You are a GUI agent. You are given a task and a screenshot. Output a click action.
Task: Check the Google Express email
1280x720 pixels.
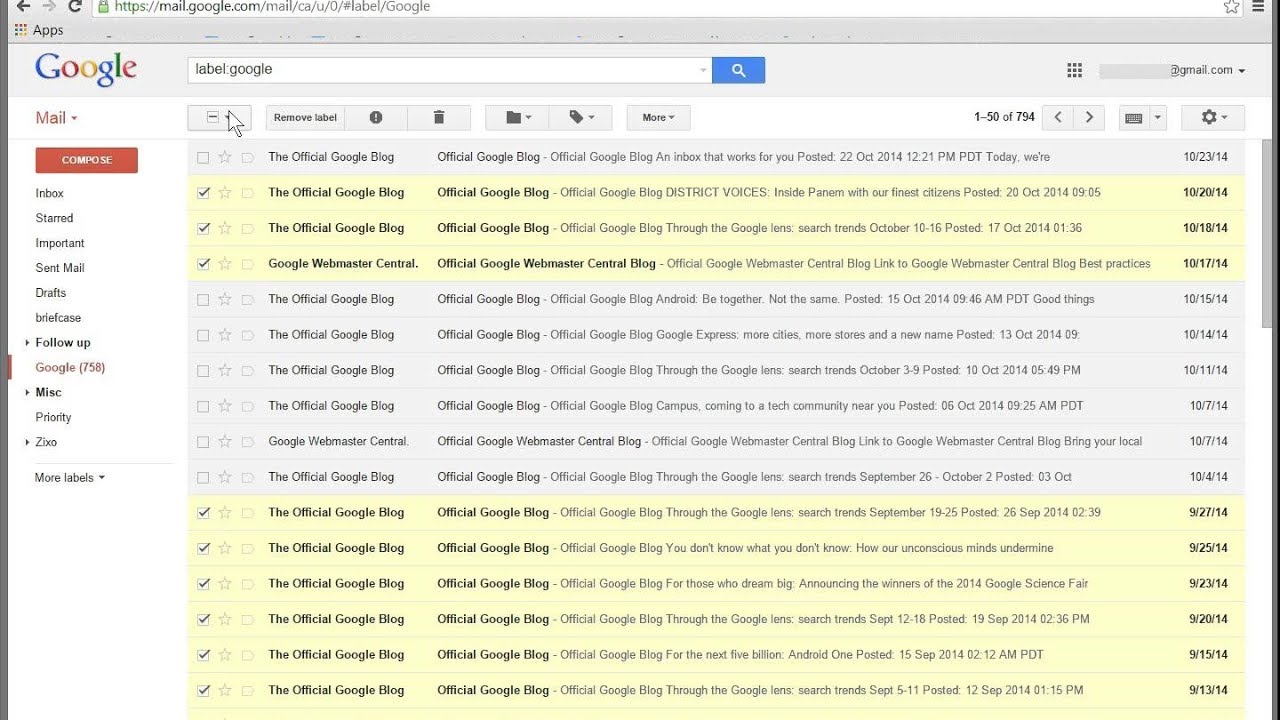(x=203, y=335)
